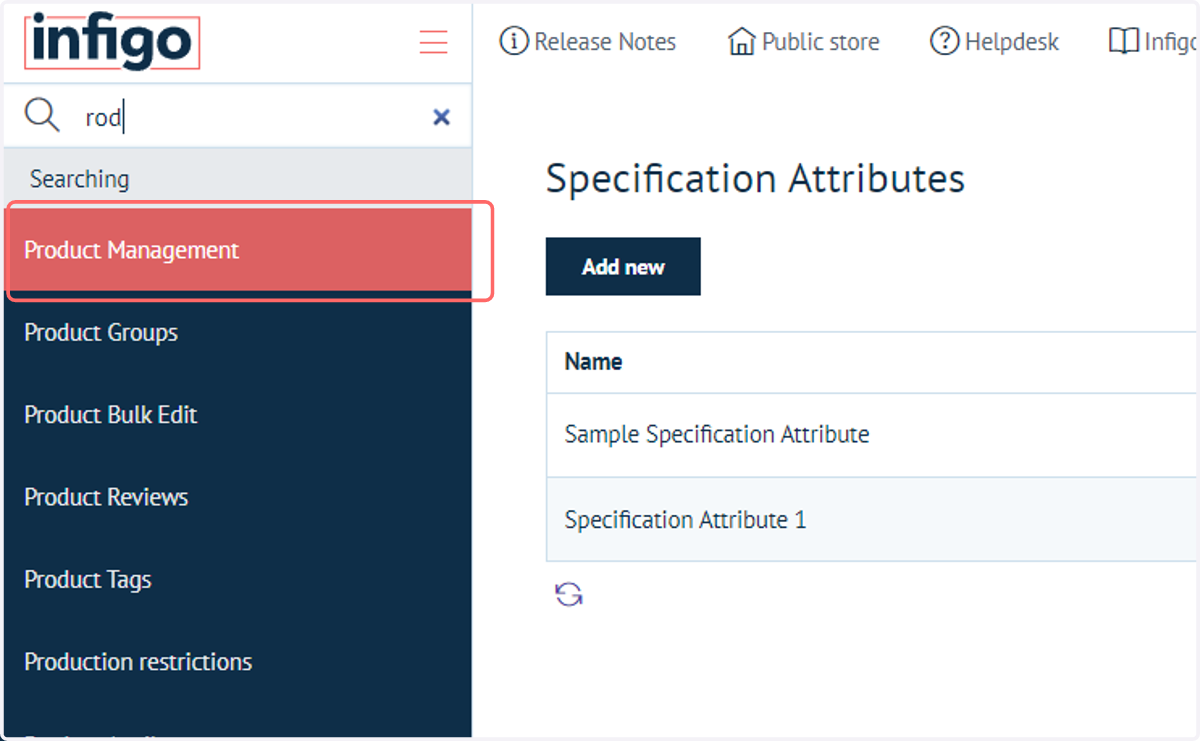
Task: Toggle the hamburger menu icon
Action: click(433, 42)
